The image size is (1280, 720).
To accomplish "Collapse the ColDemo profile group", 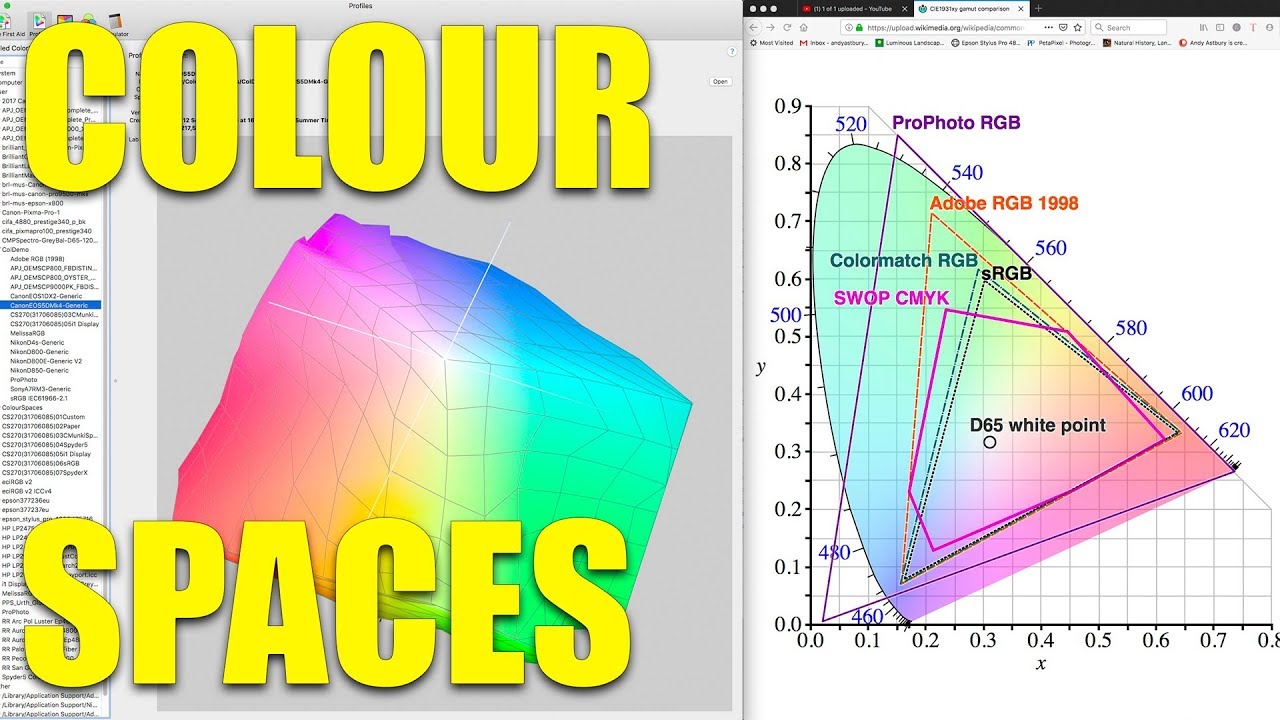I will pyautogui.click(x=15, y=249).
